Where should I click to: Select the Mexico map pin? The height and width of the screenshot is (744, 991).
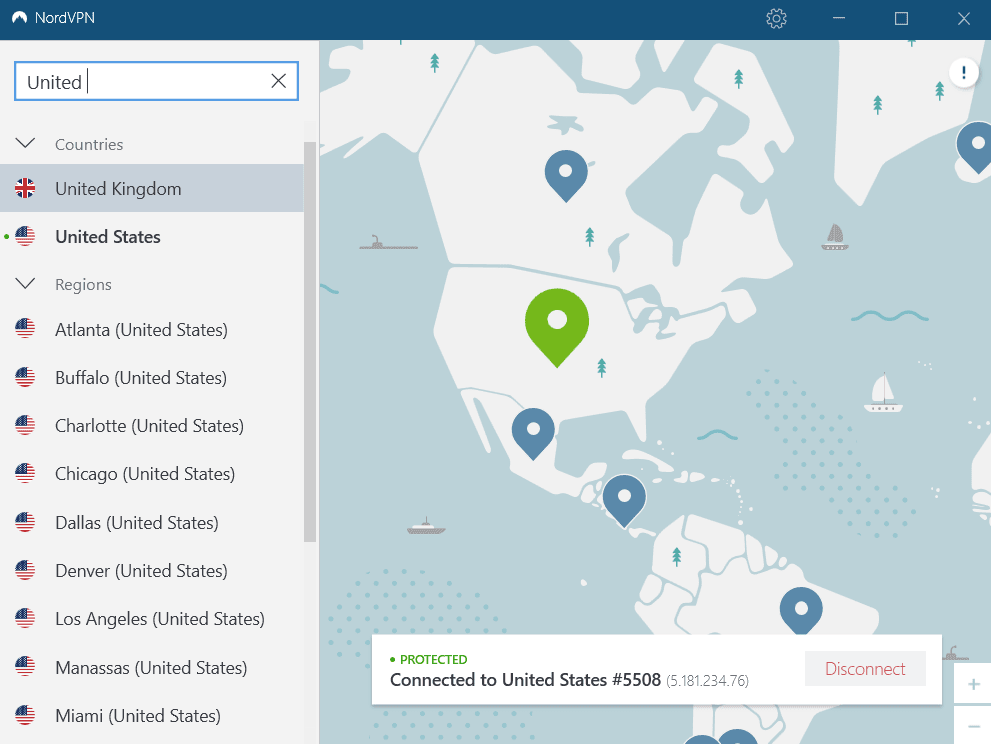click(533, 434)
